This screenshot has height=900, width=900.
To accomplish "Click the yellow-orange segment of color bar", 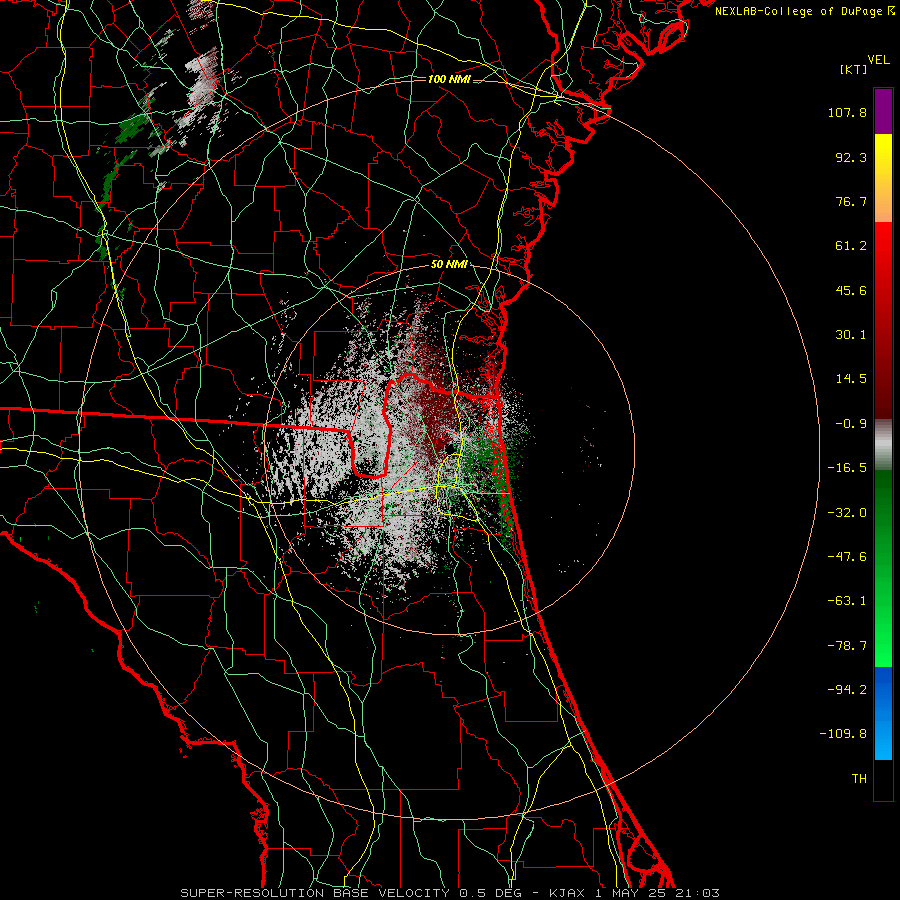I will [883, 178].
